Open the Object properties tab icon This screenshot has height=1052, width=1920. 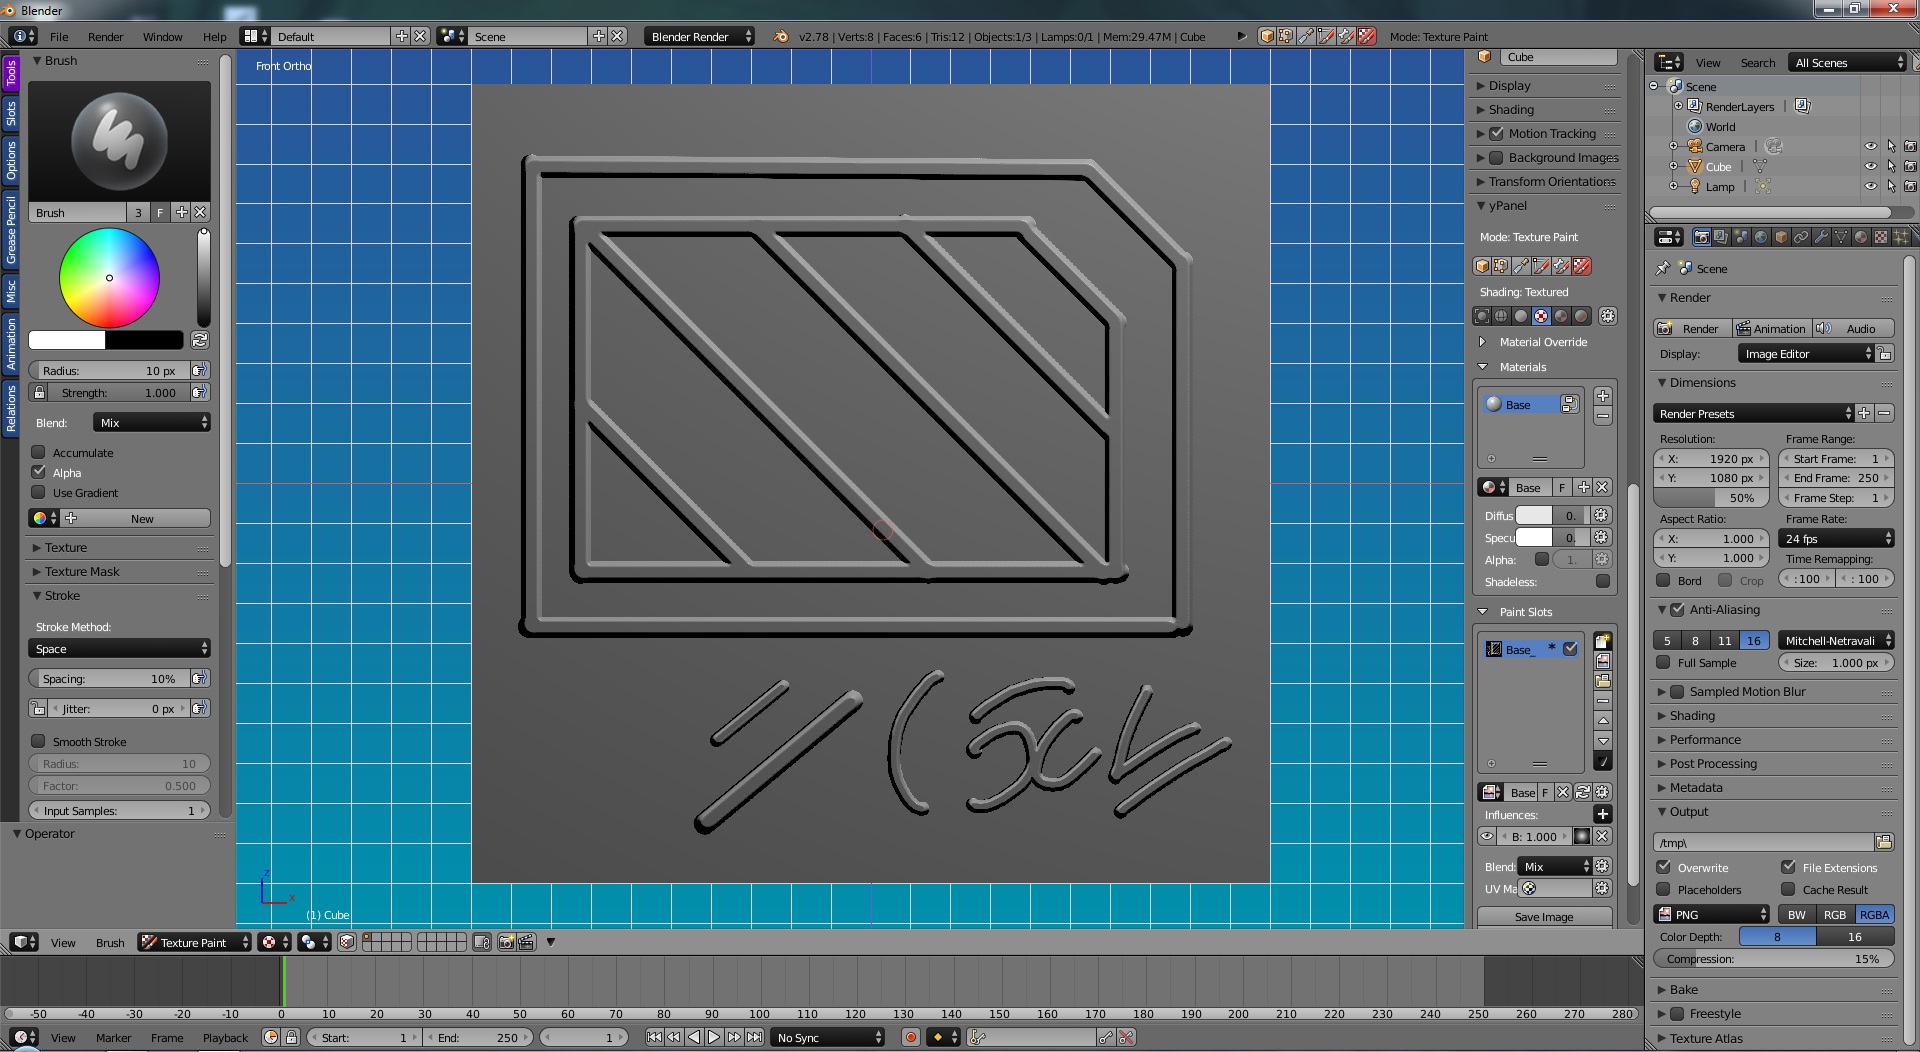click(1781, 237)
